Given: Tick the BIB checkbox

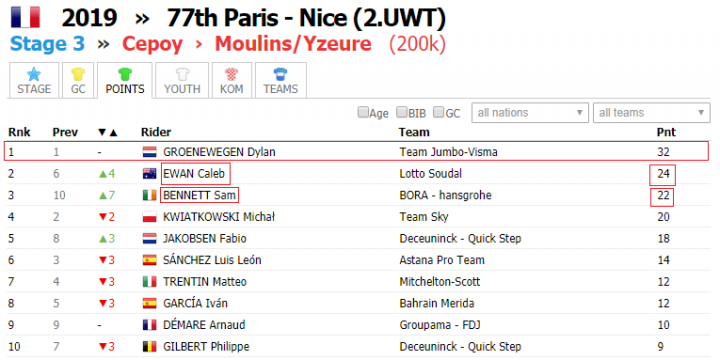Looking at the screenshot, I should point(401,112).
